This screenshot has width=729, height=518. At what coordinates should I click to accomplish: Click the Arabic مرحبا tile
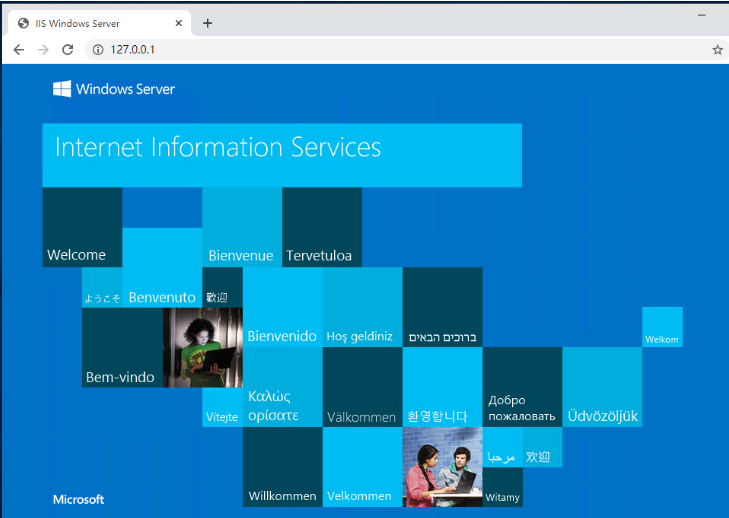click(503, 447)
